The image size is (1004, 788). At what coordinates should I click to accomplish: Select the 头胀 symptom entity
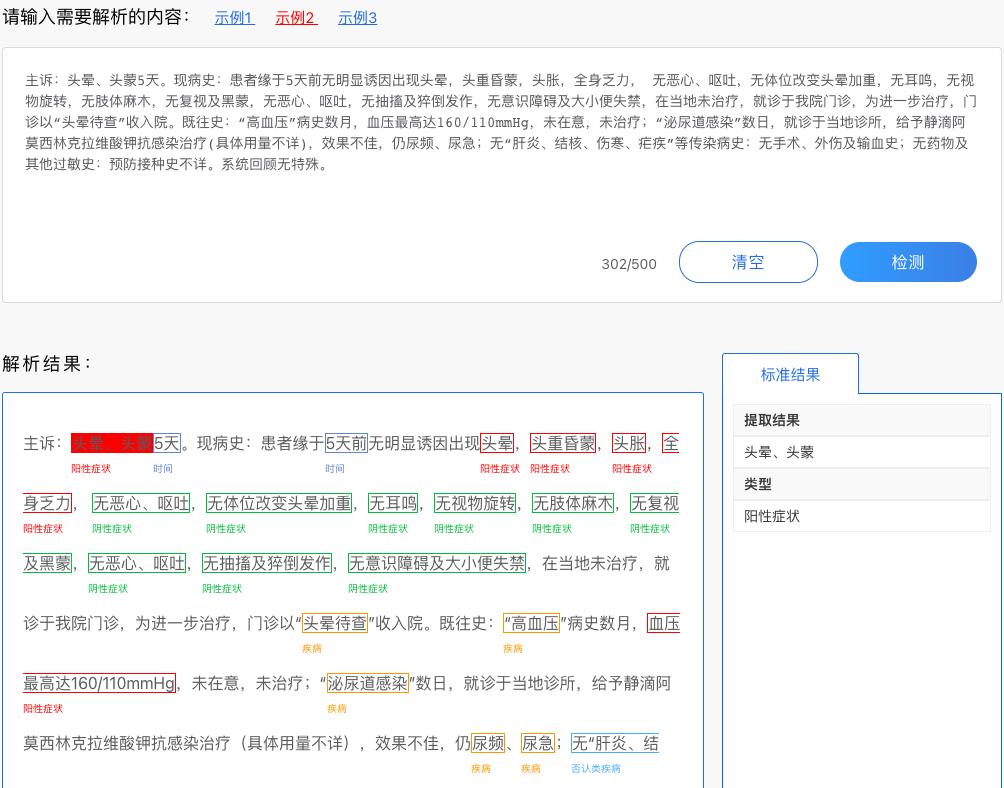[628, 443]
